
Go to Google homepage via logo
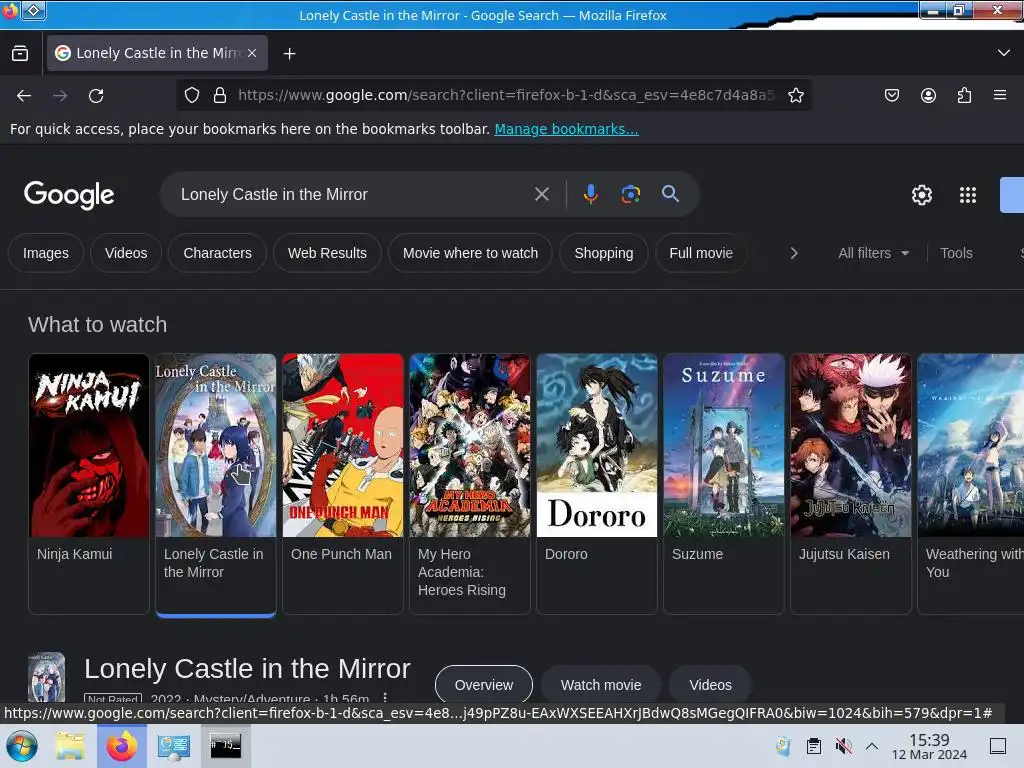pos(69,195)
